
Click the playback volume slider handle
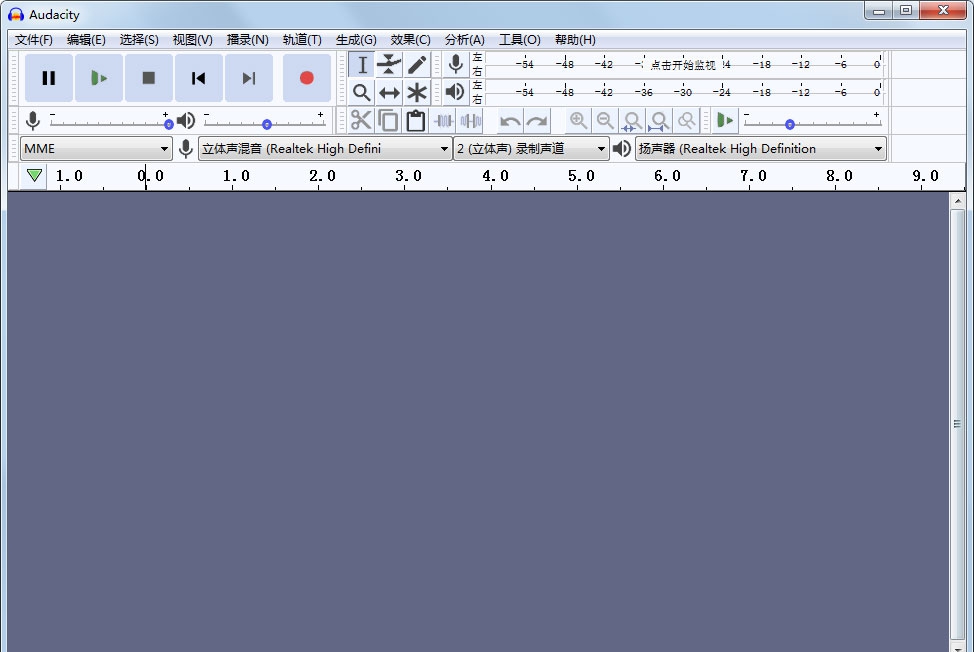[x=266, y=124]
